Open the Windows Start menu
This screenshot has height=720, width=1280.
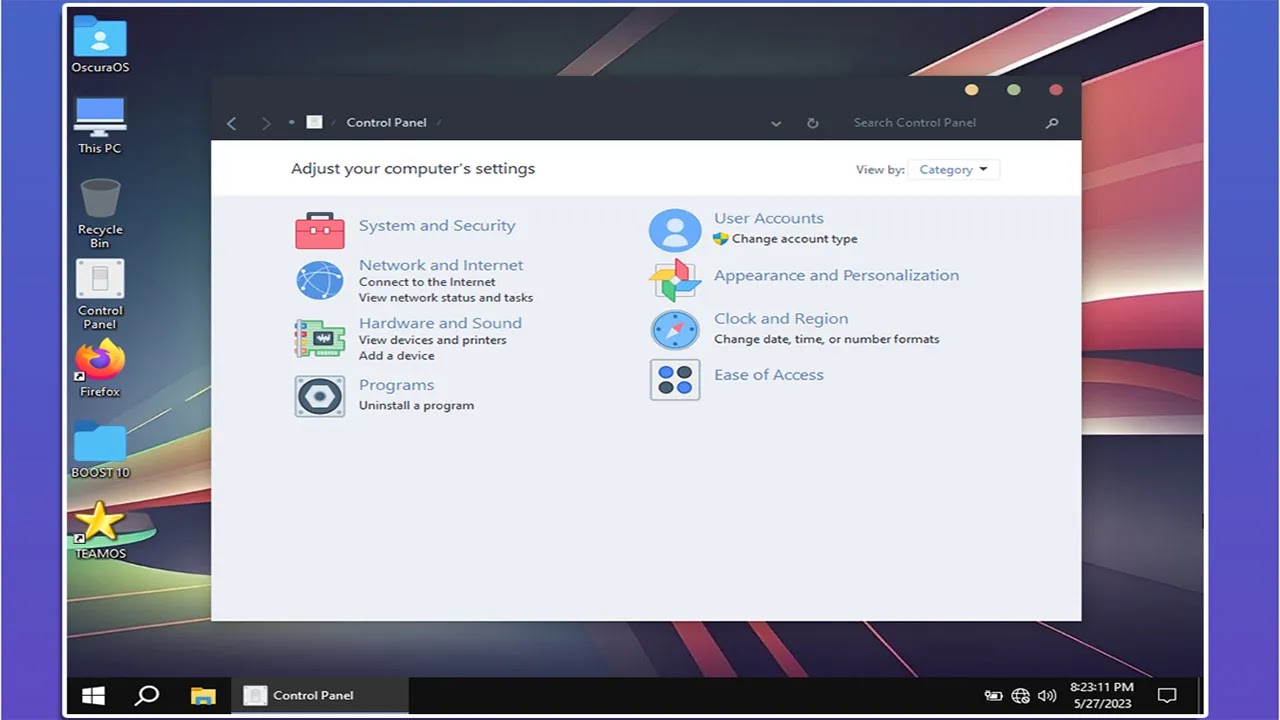(94, 695)
